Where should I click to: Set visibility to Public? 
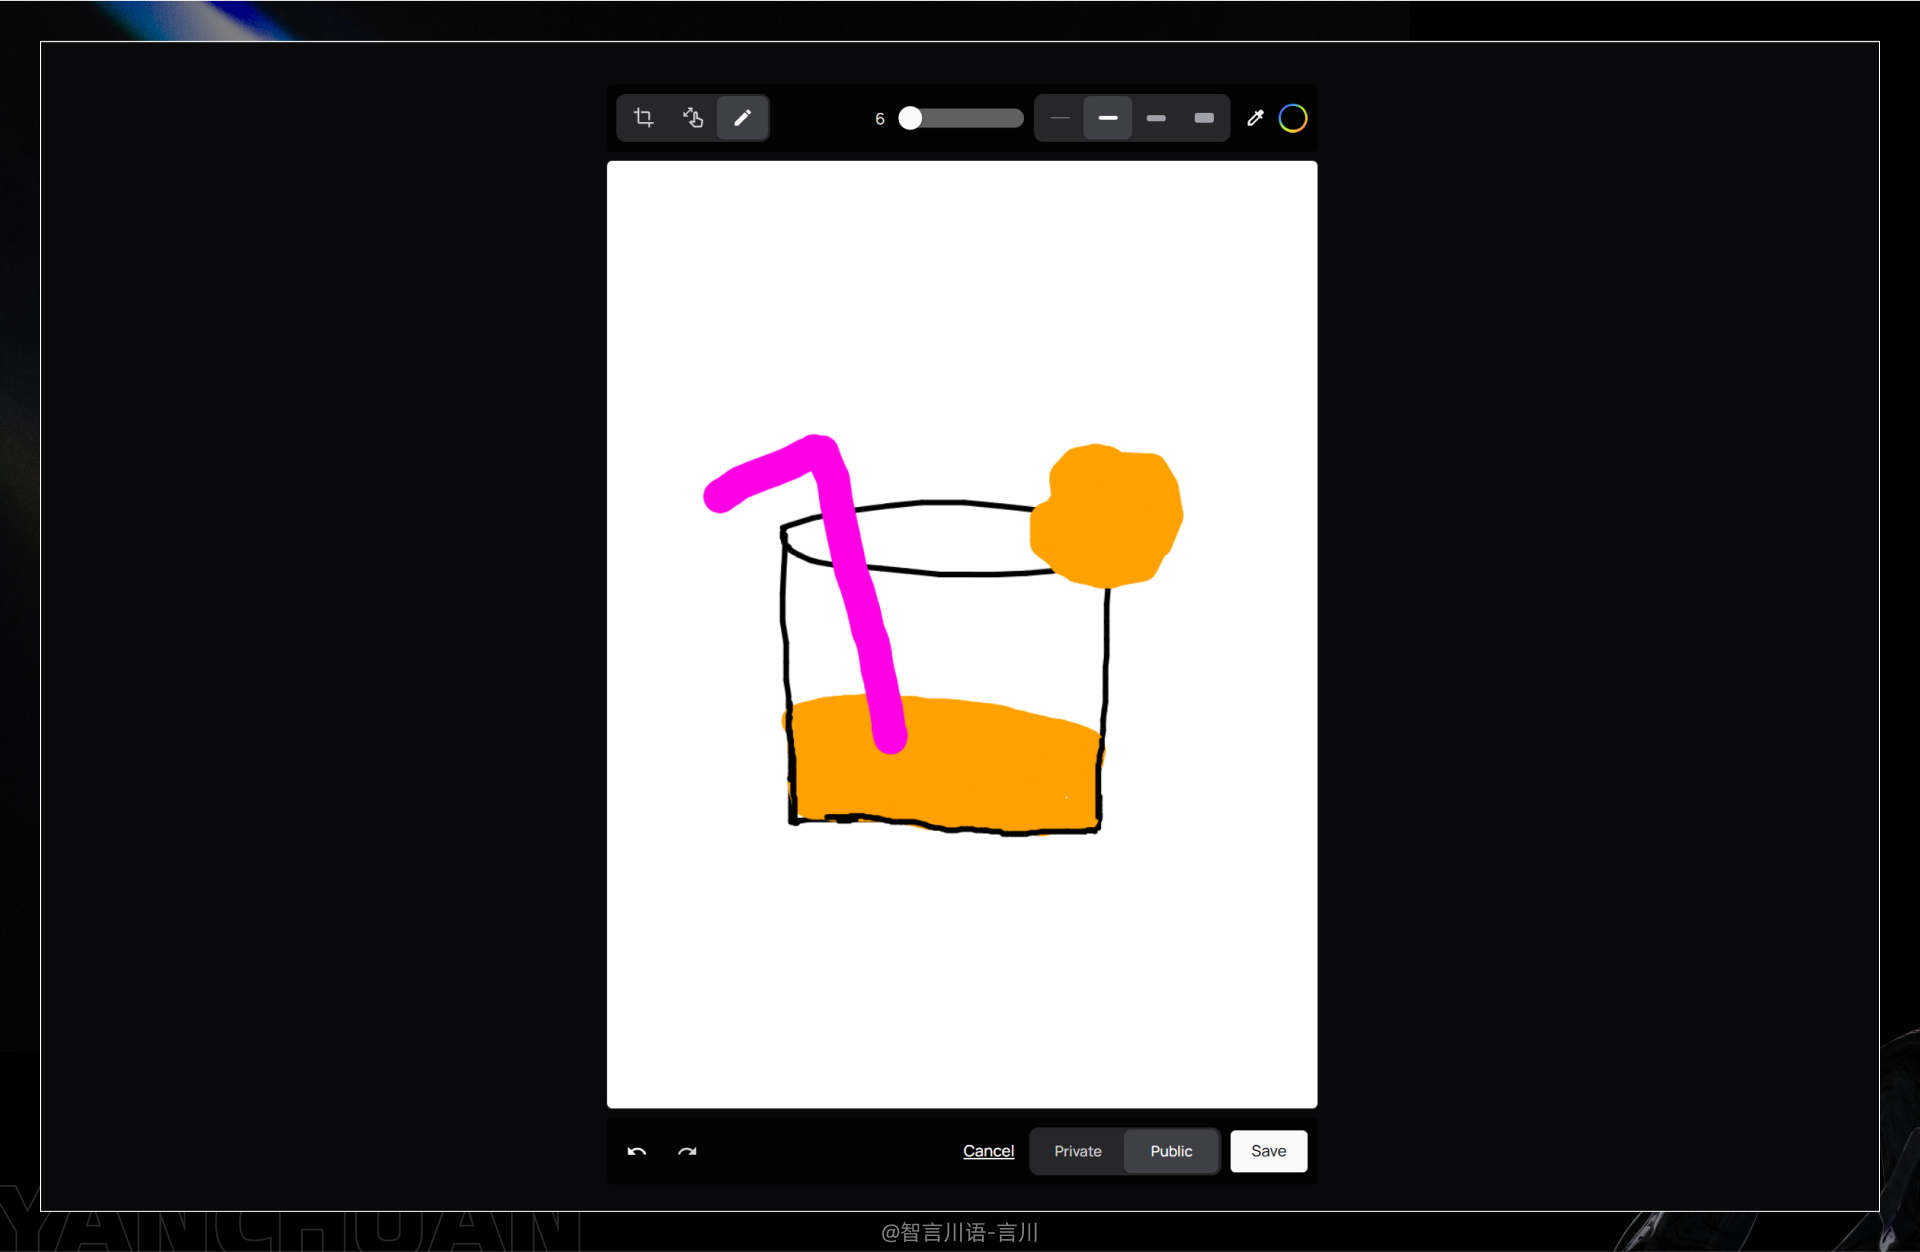click(1171, 1151)
